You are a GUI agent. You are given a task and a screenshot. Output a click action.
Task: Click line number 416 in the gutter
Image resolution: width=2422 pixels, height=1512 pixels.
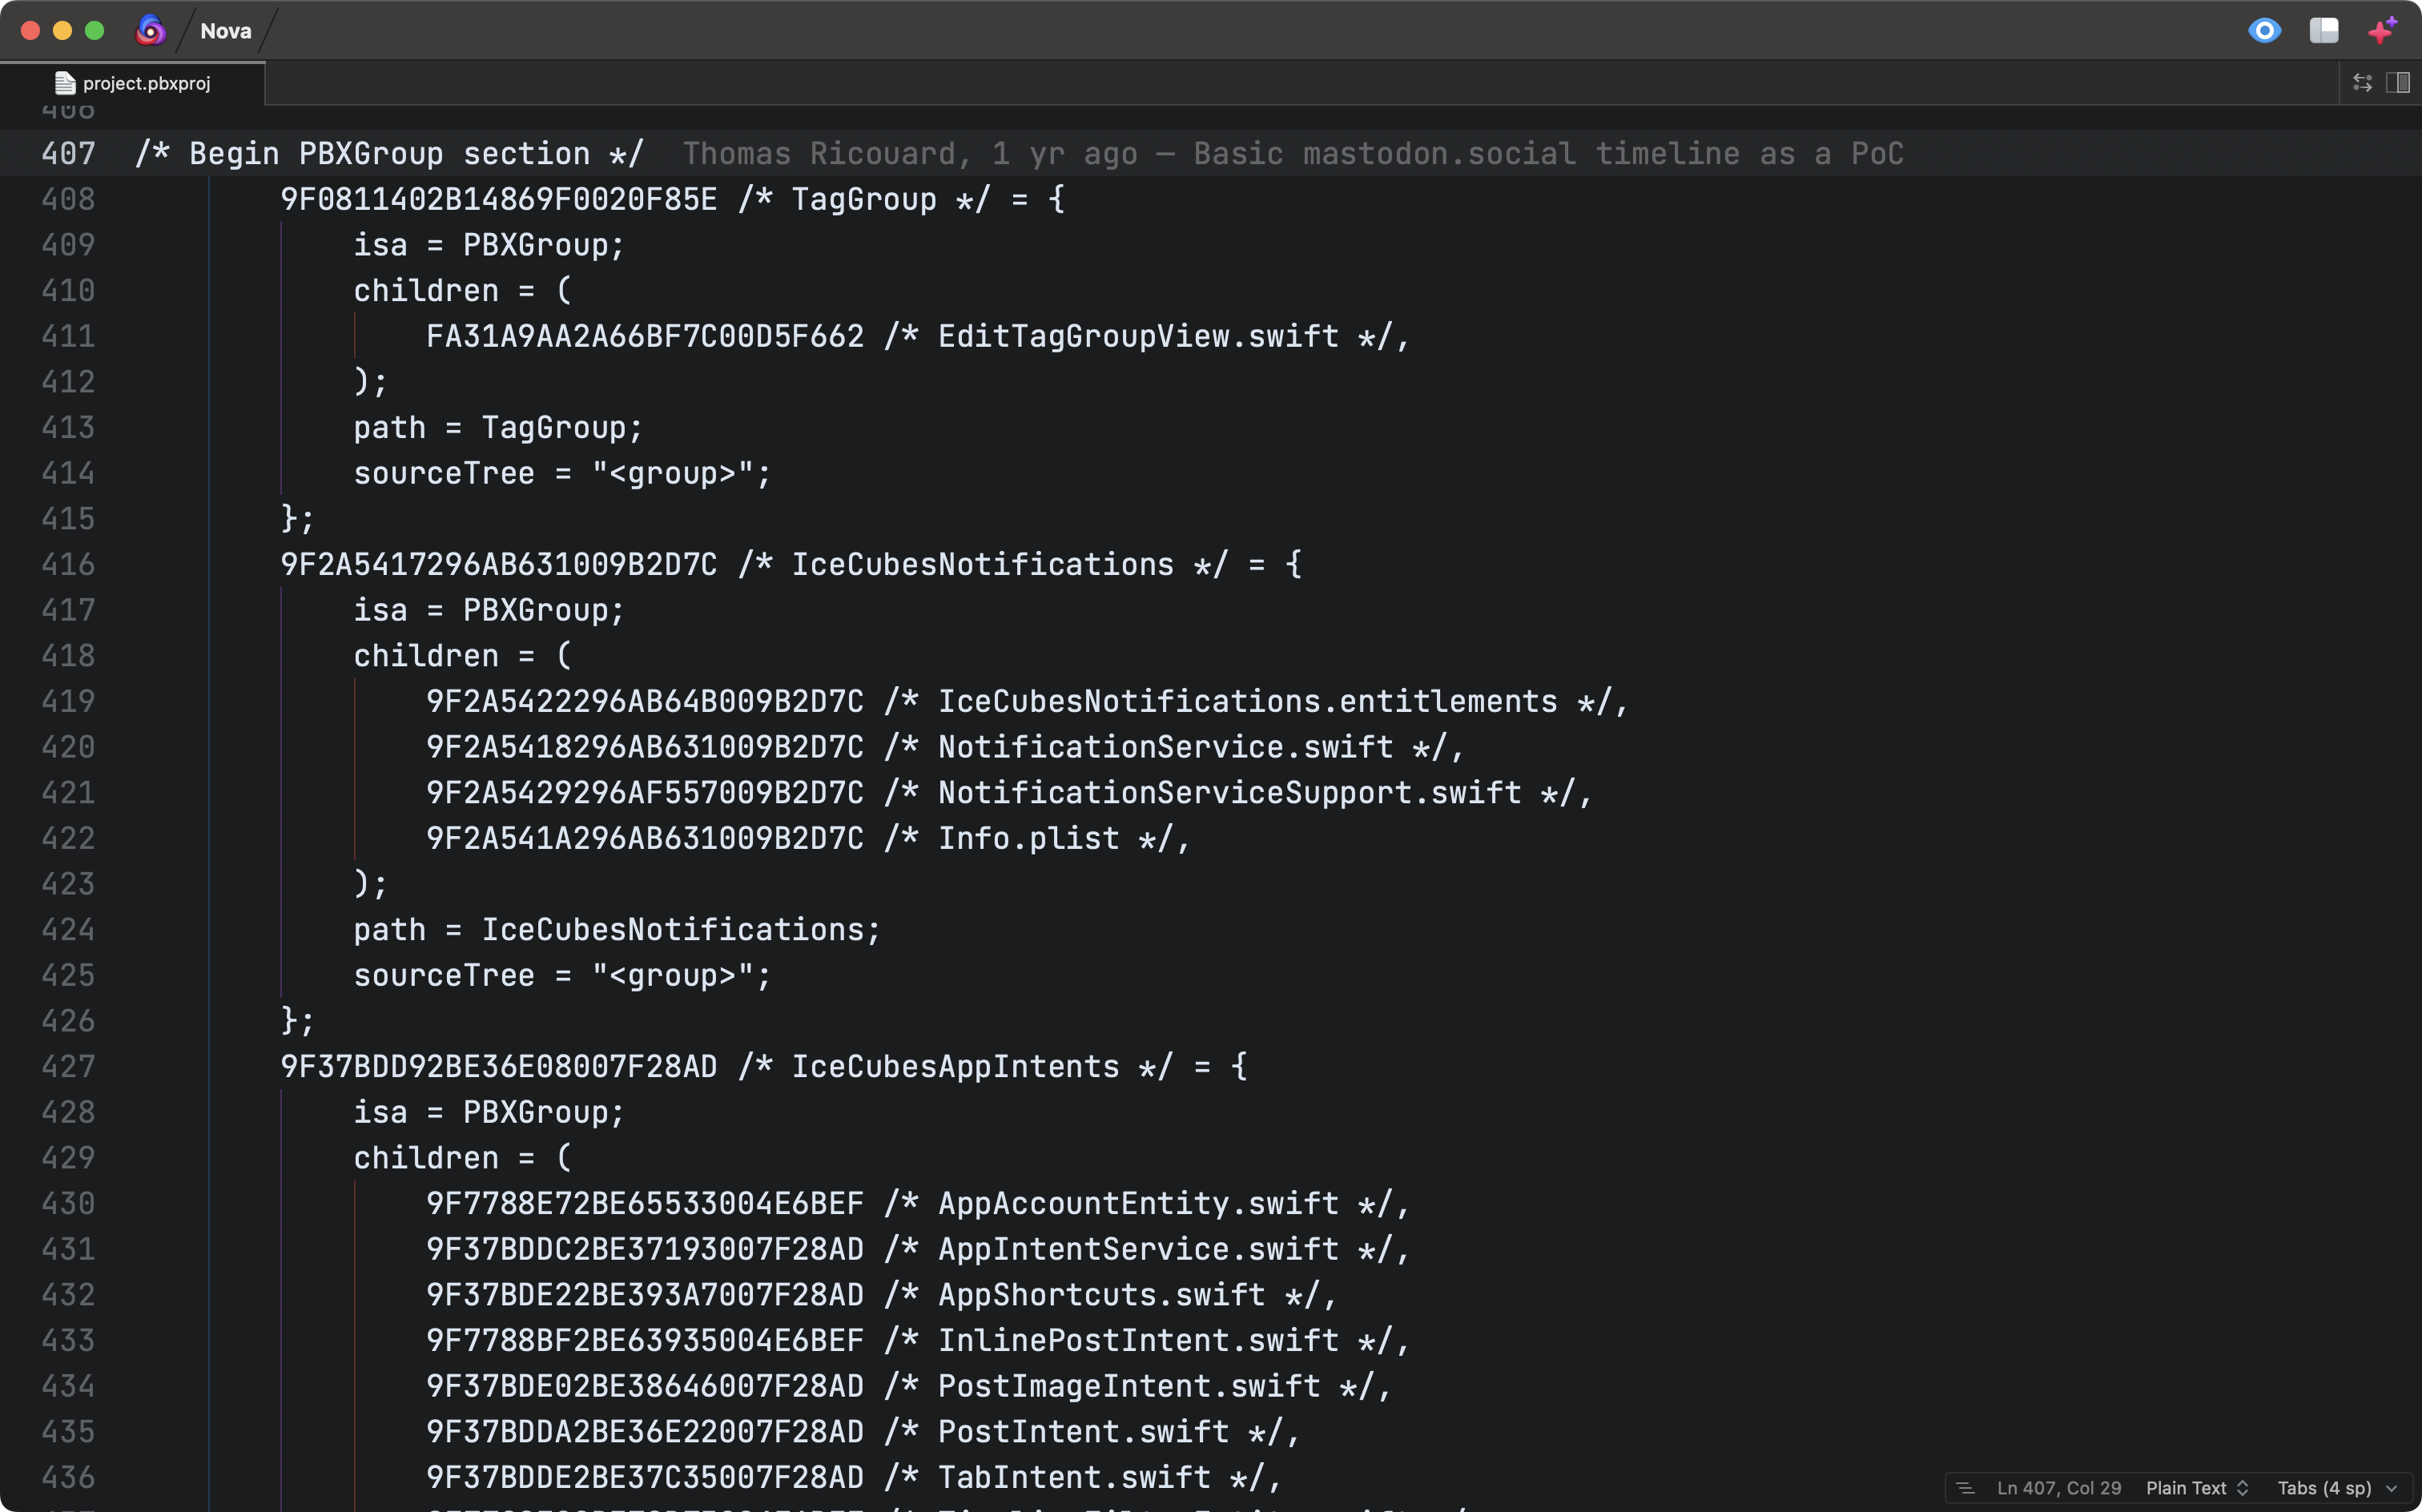[x=67, y=564]
